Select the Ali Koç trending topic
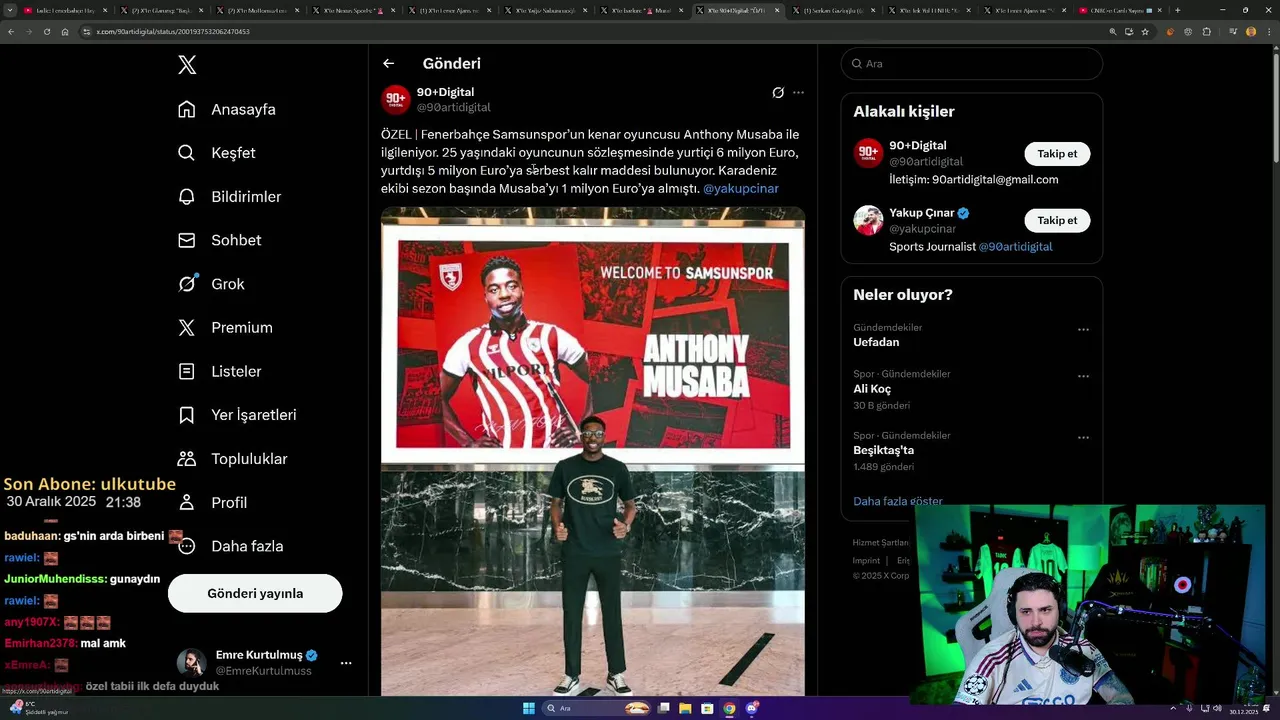The height and width of the screenshot is (720, 1280). click(x=872, y=389)
